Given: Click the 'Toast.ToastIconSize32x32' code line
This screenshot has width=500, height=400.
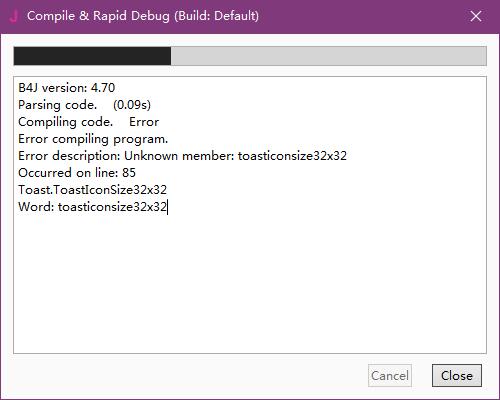Looking at the screenshot, I should 92,190.
